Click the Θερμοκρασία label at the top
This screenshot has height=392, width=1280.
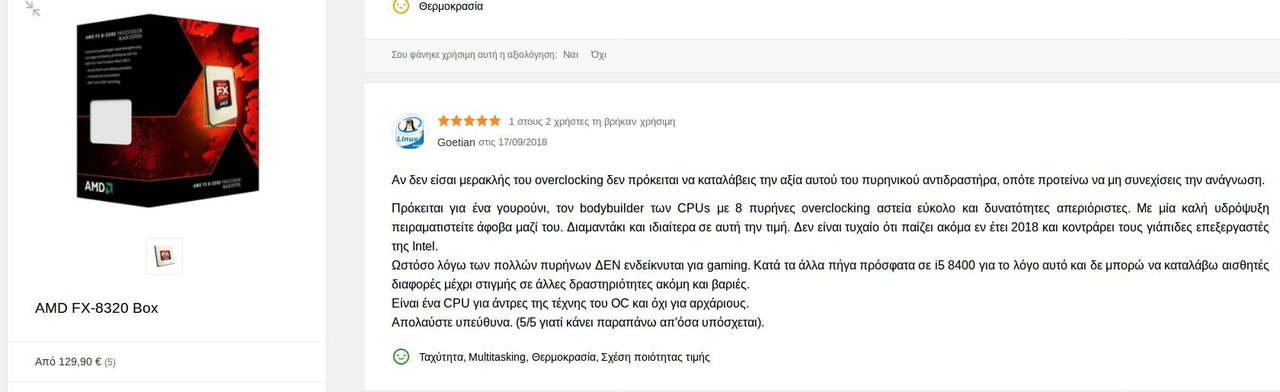(451, 6)
